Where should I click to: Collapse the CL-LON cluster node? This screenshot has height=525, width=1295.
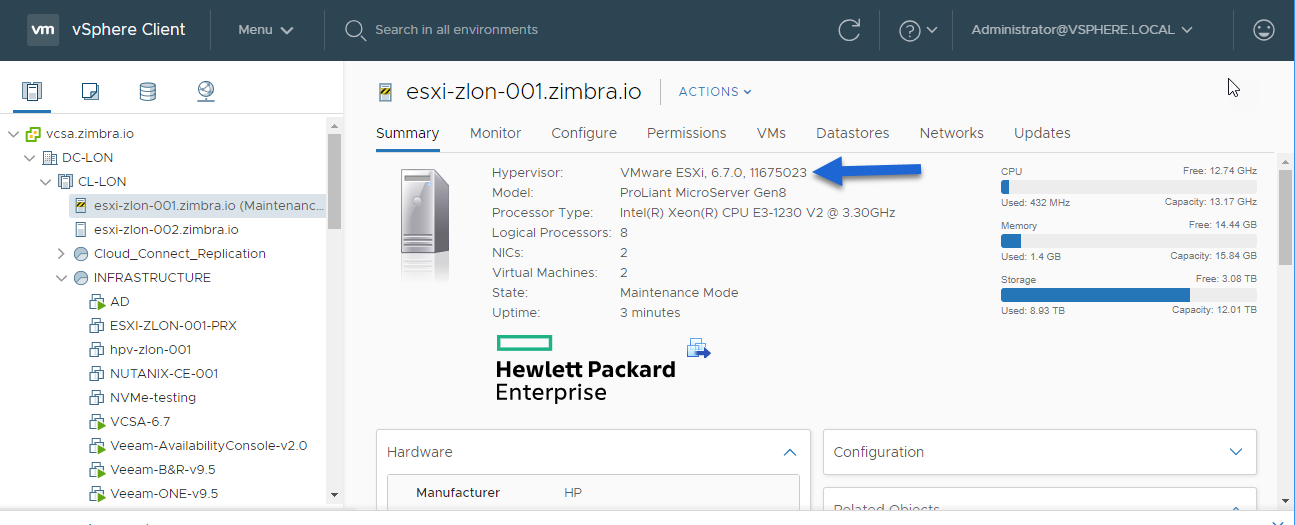coord(46,182)
